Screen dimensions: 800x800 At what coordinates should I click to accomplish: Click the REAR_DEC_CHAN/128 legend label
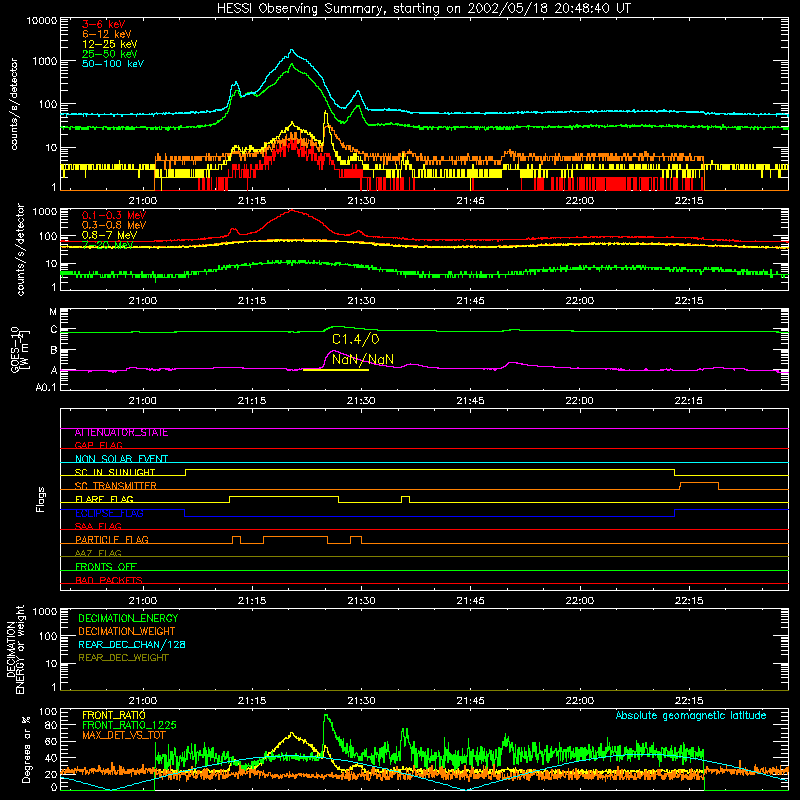tap(132, 645)
